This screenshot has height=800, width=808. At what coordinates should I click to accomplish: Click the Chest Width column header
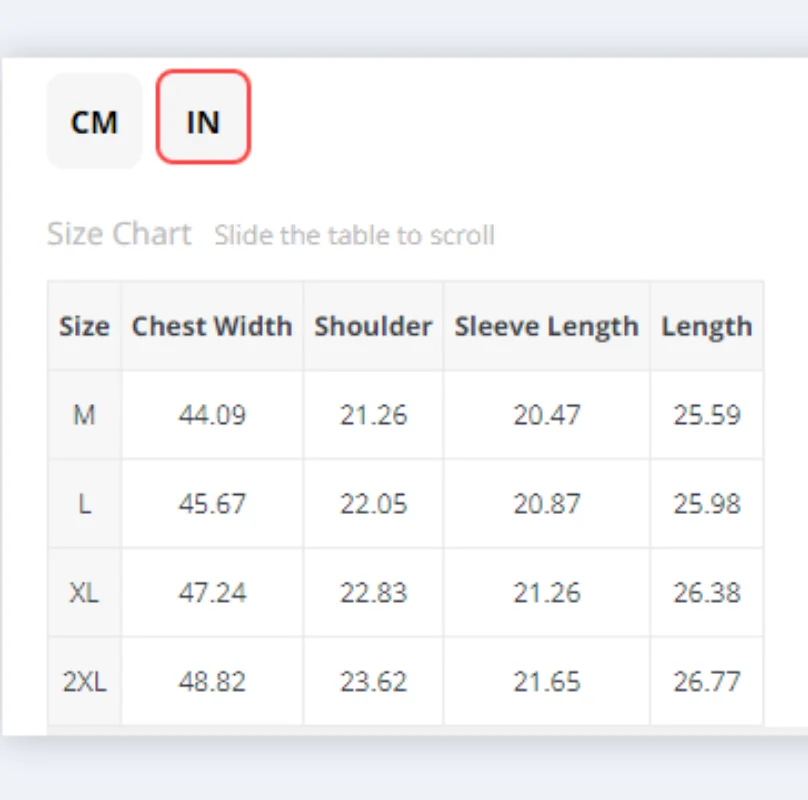212,326
